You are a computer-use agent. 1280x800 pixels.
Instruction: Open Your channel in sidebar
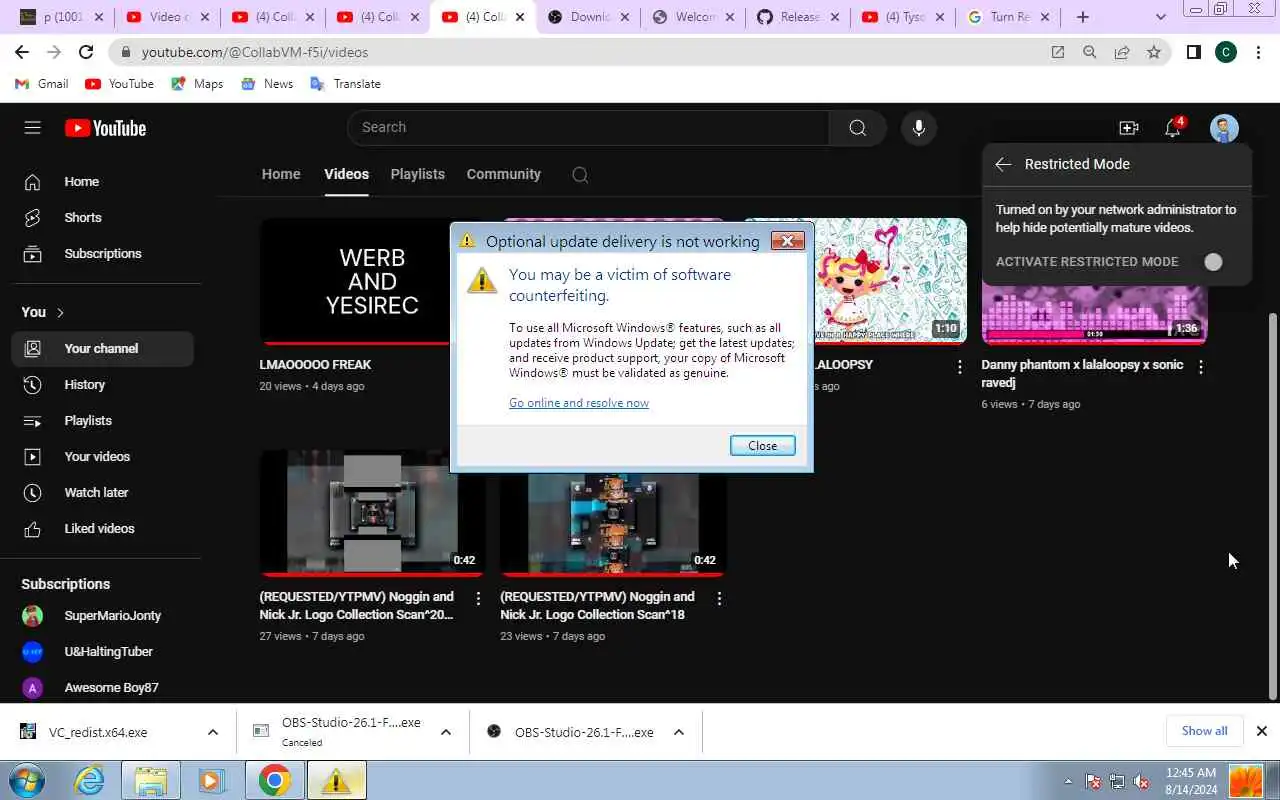click(x=102, y=348)
